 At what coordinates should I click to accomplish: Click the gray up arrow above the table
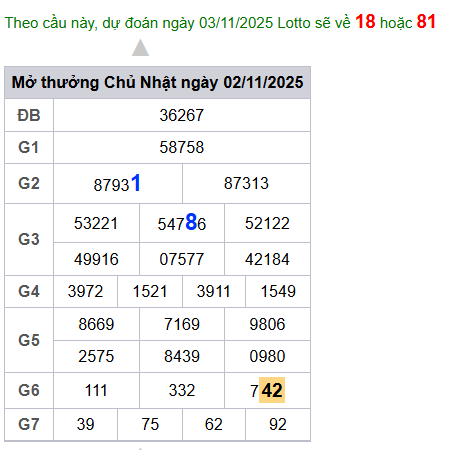click(140, 48)
